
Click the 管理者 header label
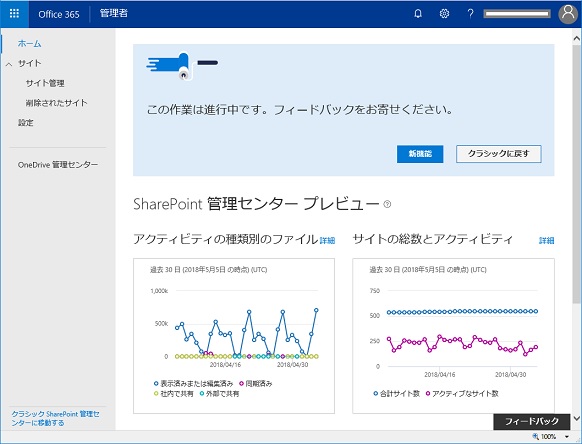[114, 13]
